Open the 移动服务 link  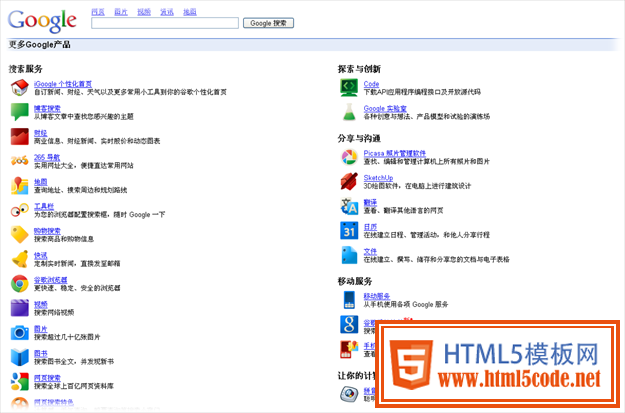click(x=377, y=296)
